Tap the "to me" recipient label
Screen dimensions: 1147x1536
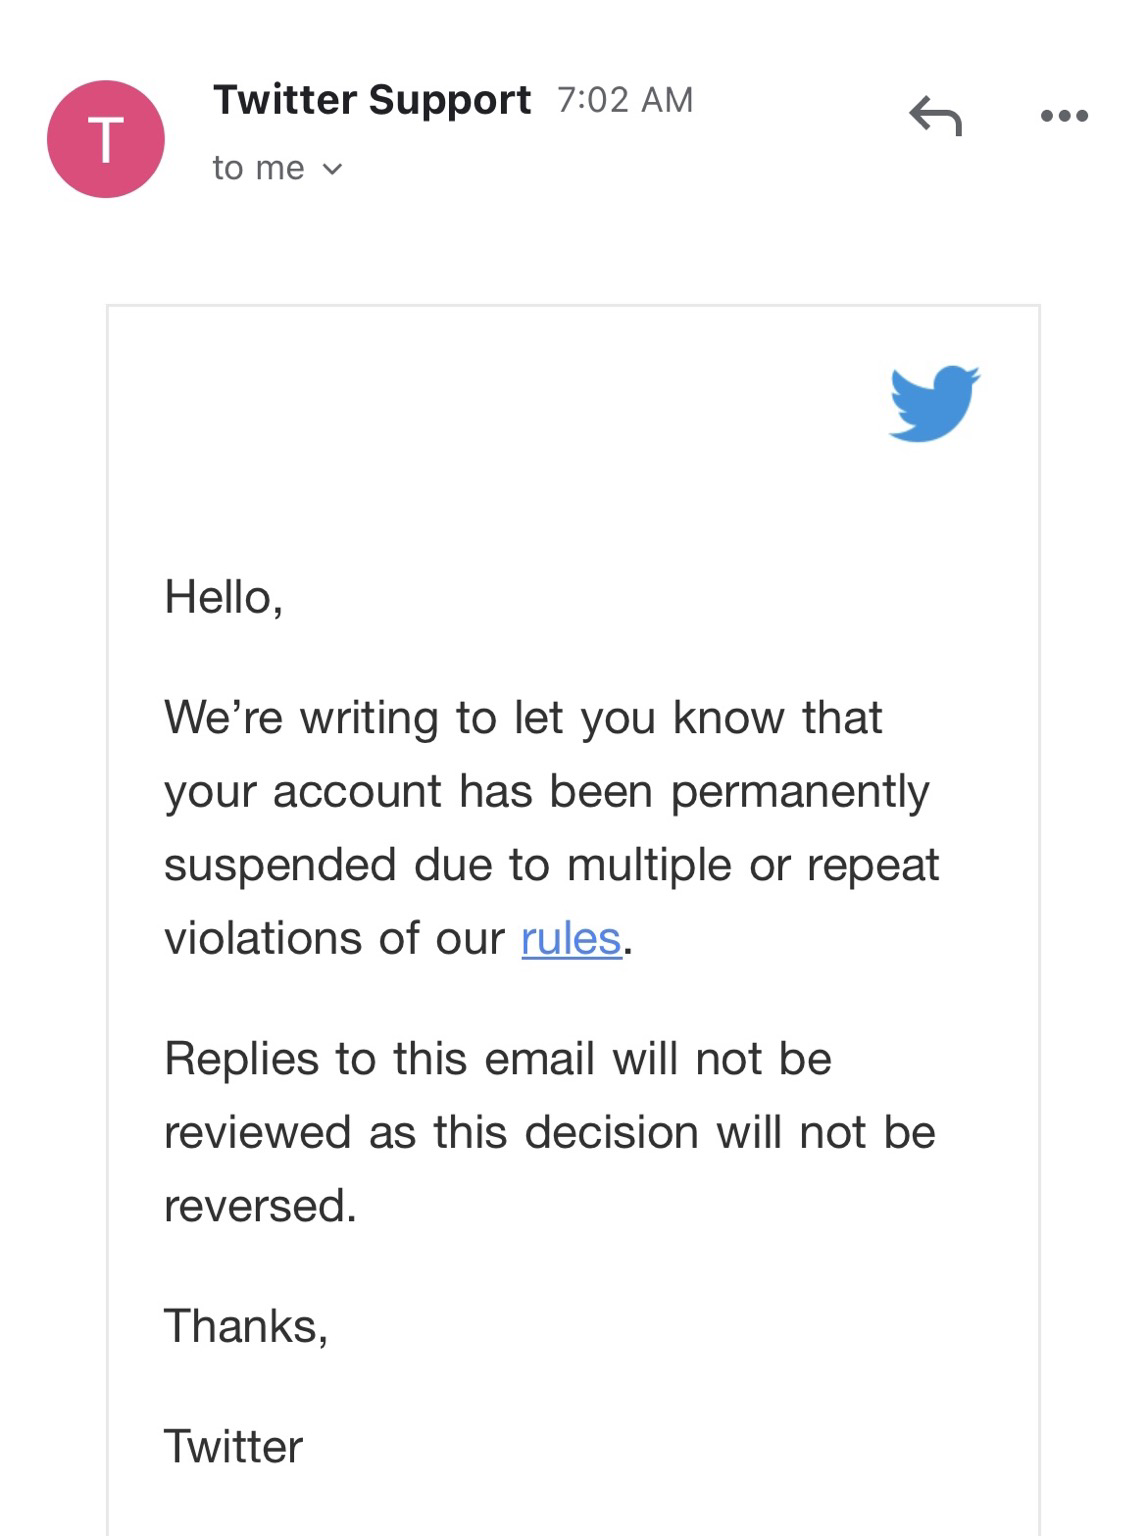click(x=258, y=168)
